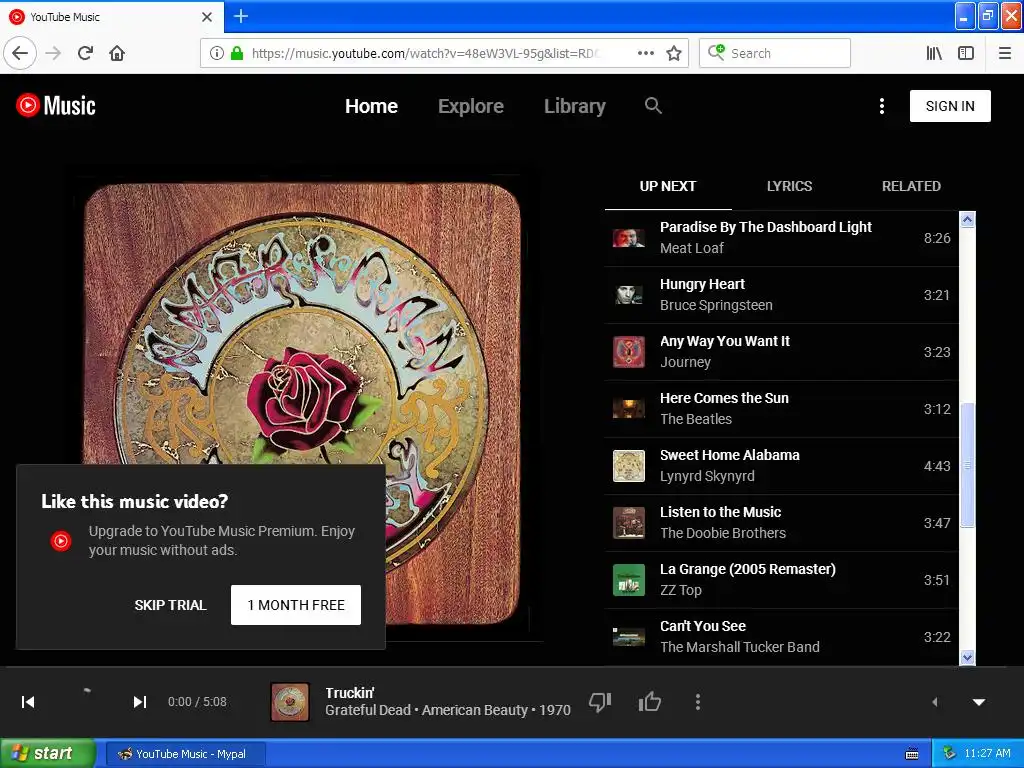Open the browser hamburger menu
Screen dimensions: 1024x768
1004,53
